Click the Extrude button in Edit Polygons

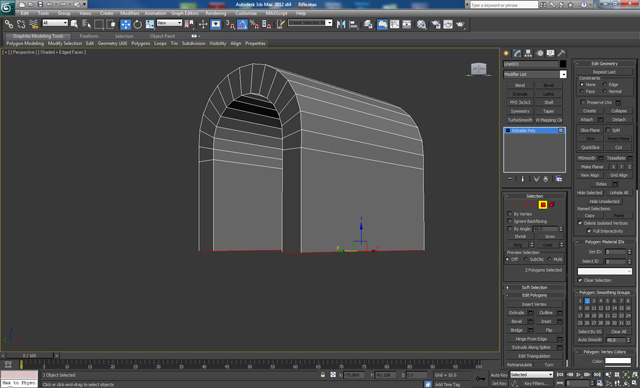click(x=517, y=313)
